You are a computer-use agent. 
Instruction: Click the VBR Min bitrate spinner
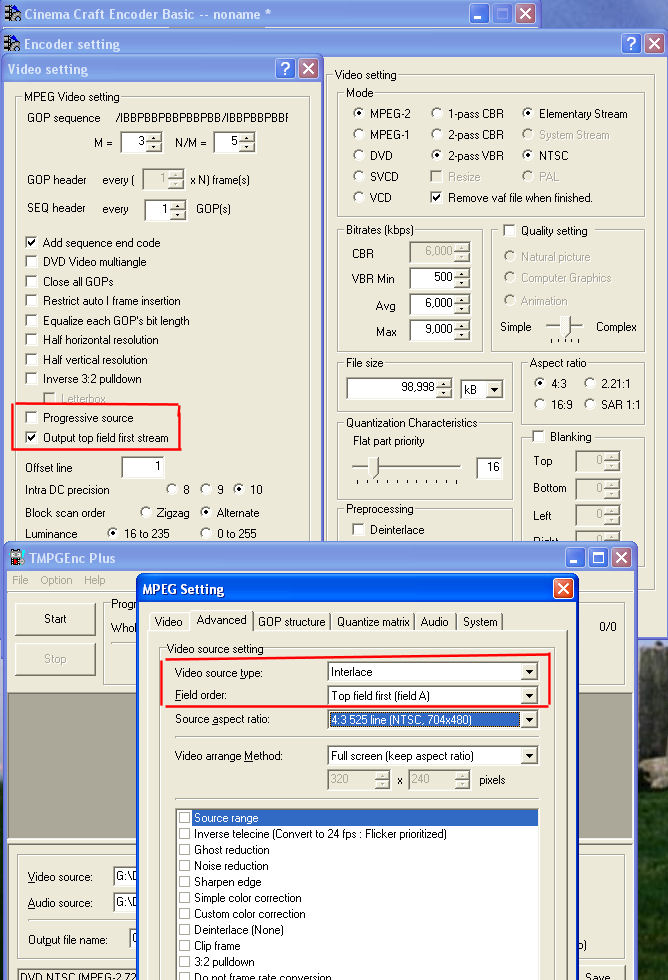click(462, 278)
